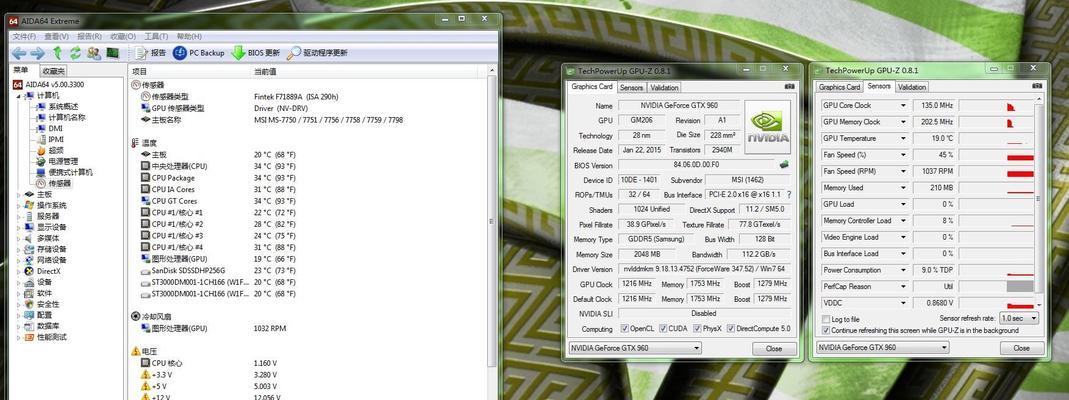The image size is (1069, 400).
Task: Open GPU selector dropdown in Sensors window
Action: (x=882, y=348)
